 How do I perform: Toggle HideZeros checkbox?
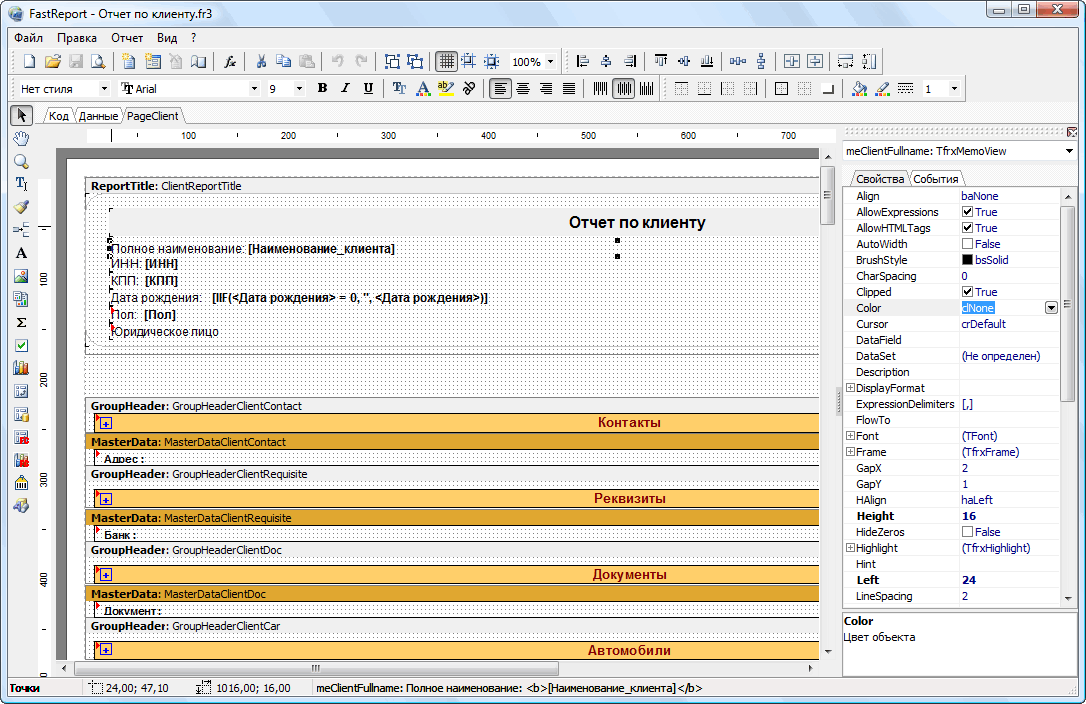tap(968, 532)
